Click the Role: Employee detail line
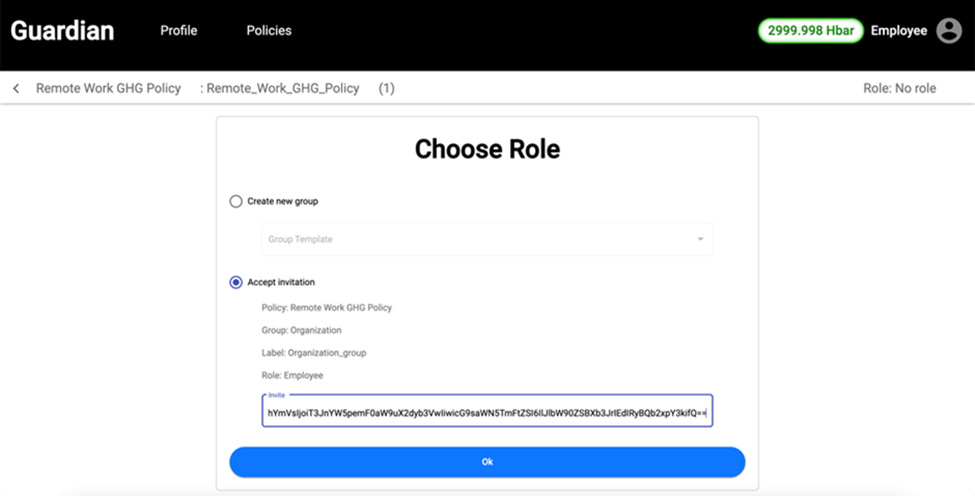975x496 pixels. click(292, 376)
